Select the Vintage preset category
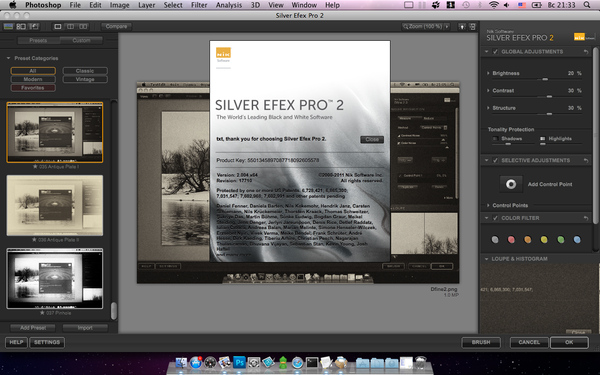This screenshot has height=375, width=600. point(85,79)
